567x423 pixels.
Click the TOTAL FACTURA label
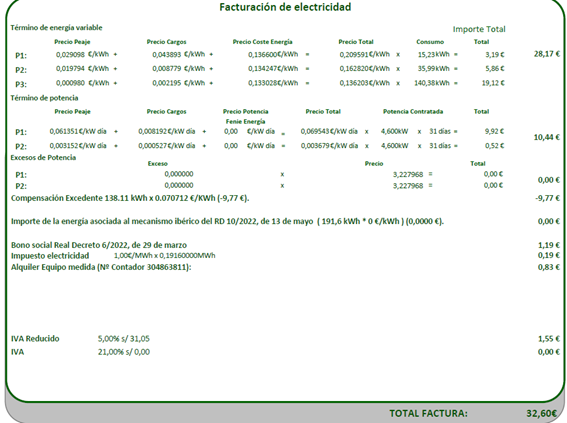(428, 413)
